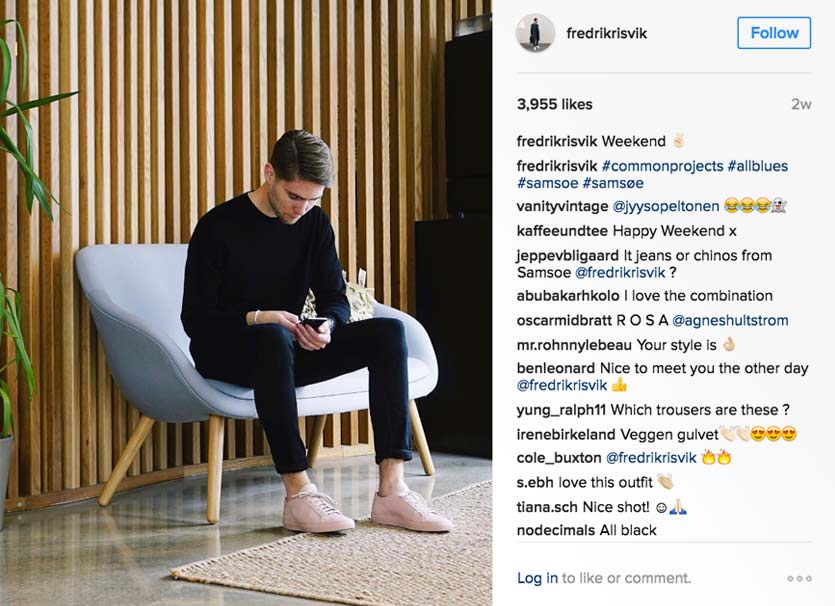Open the three-dot more options menu
The width and height of the screenshot is (835, 606).
(x=799, y=578)
